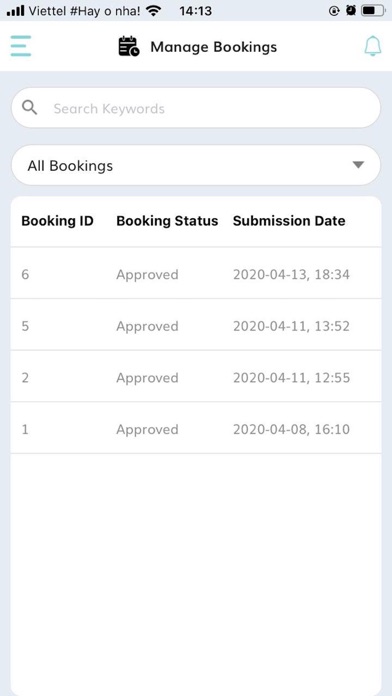Tap the battery indicator icon

pyautogui.click(x=372, y=11)
